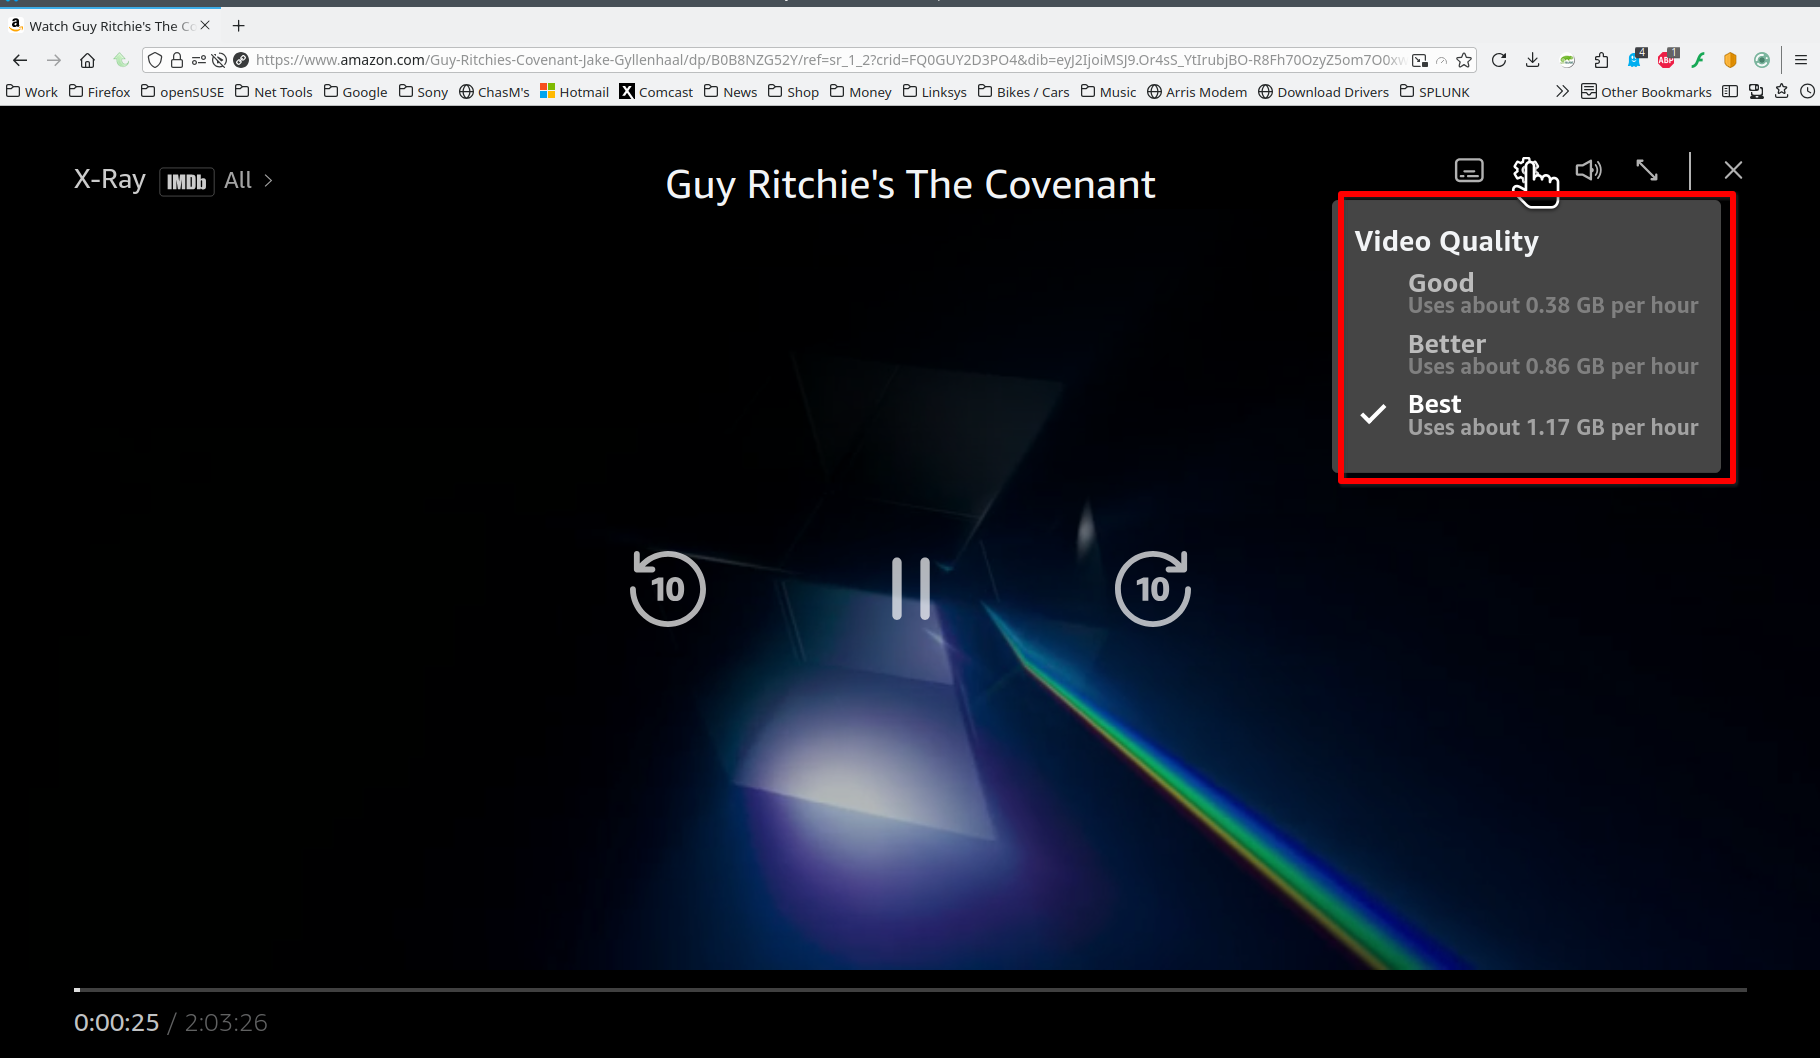Open the SPLUNK bookmarks folder
Screen dimensions: 1820x1058
pos(1435,92)
